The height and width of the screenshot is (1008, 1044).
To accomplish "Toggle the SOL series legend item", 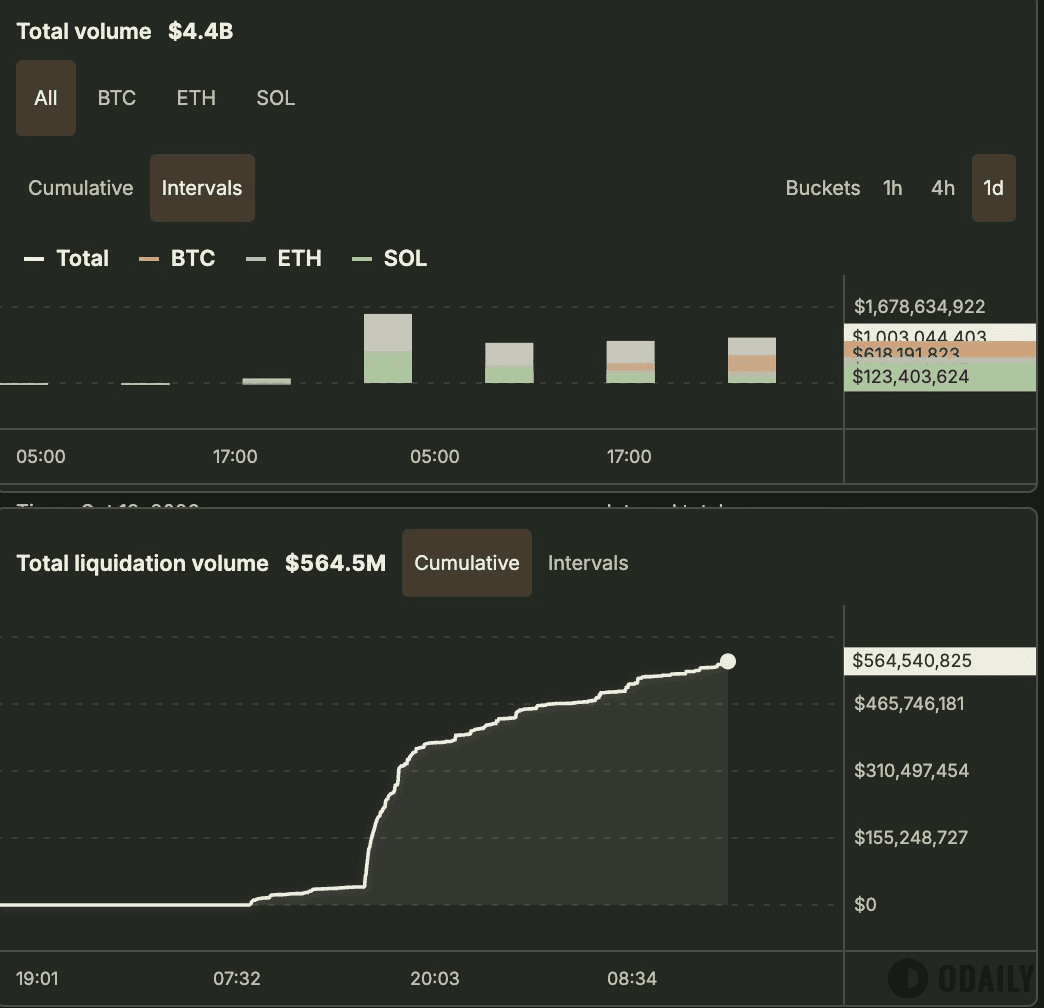I will pos(390,258).
